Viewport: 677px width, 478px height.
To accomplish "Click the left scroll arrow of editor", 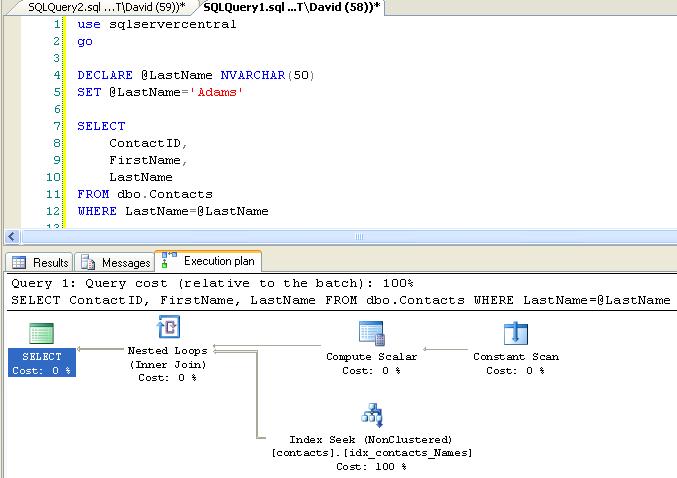I will coord(12,236).
